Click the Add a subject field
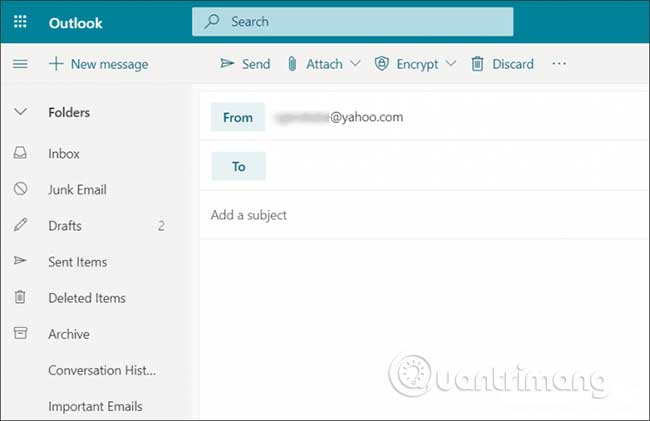 (424, 215)
